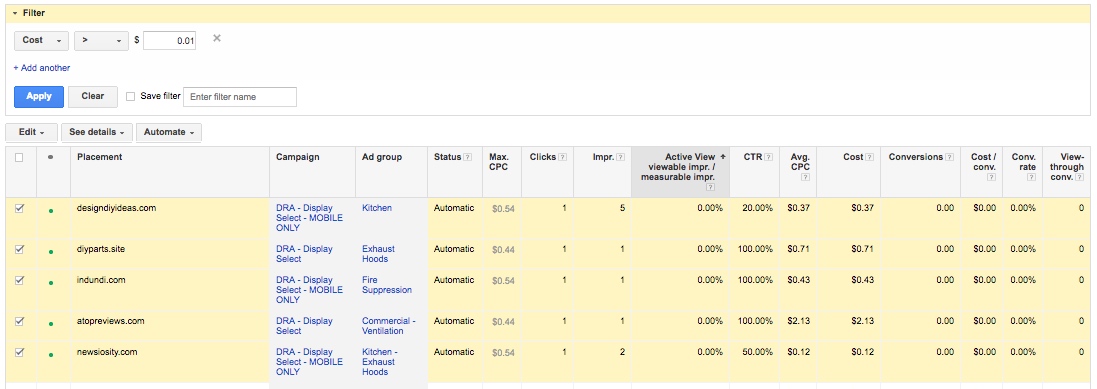The image size is (1097, 389).
Task: Open the Commercial - Ventilation ad group link
Action: (388, 326)
